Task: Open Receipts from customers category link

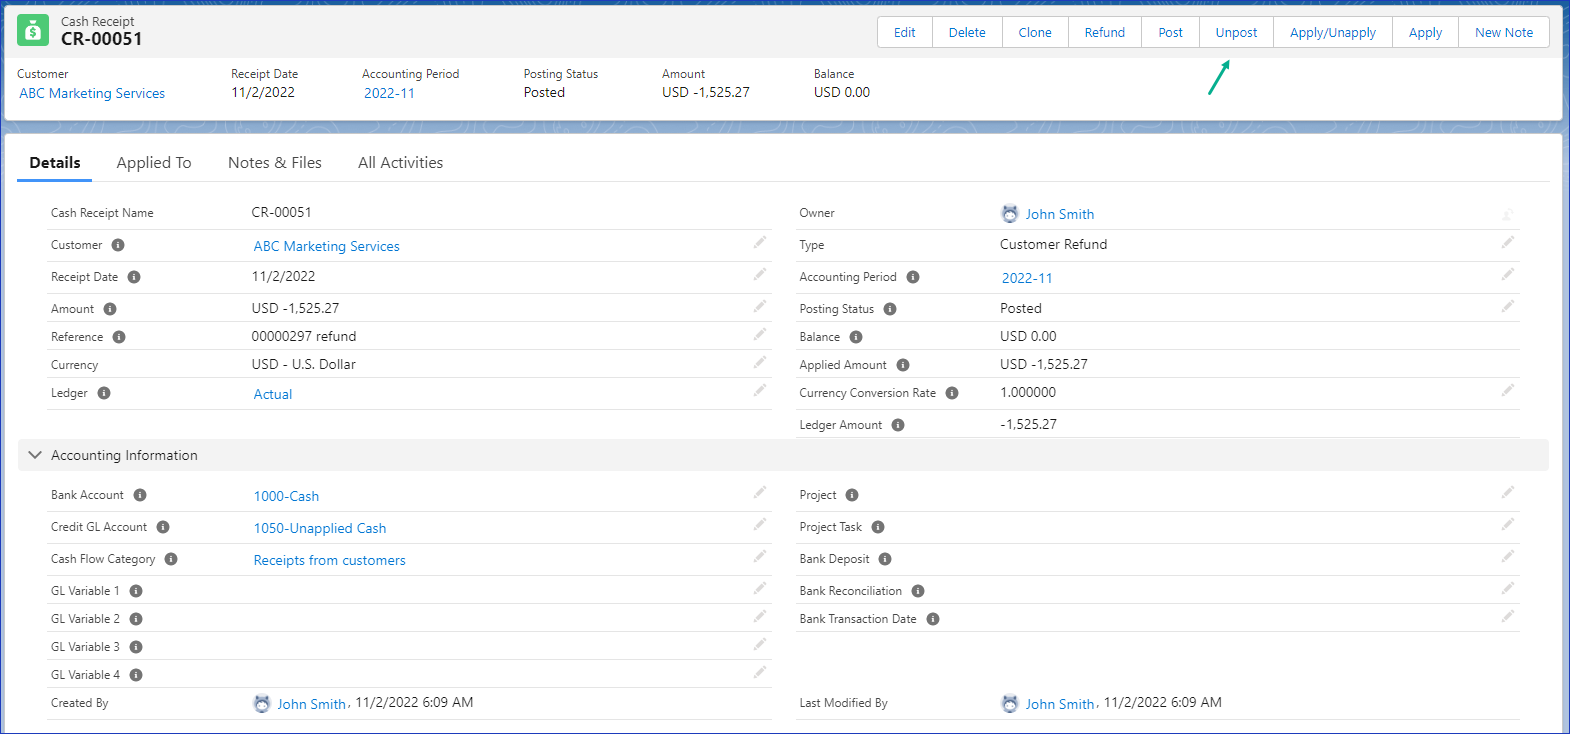Action: coord(330,560)
